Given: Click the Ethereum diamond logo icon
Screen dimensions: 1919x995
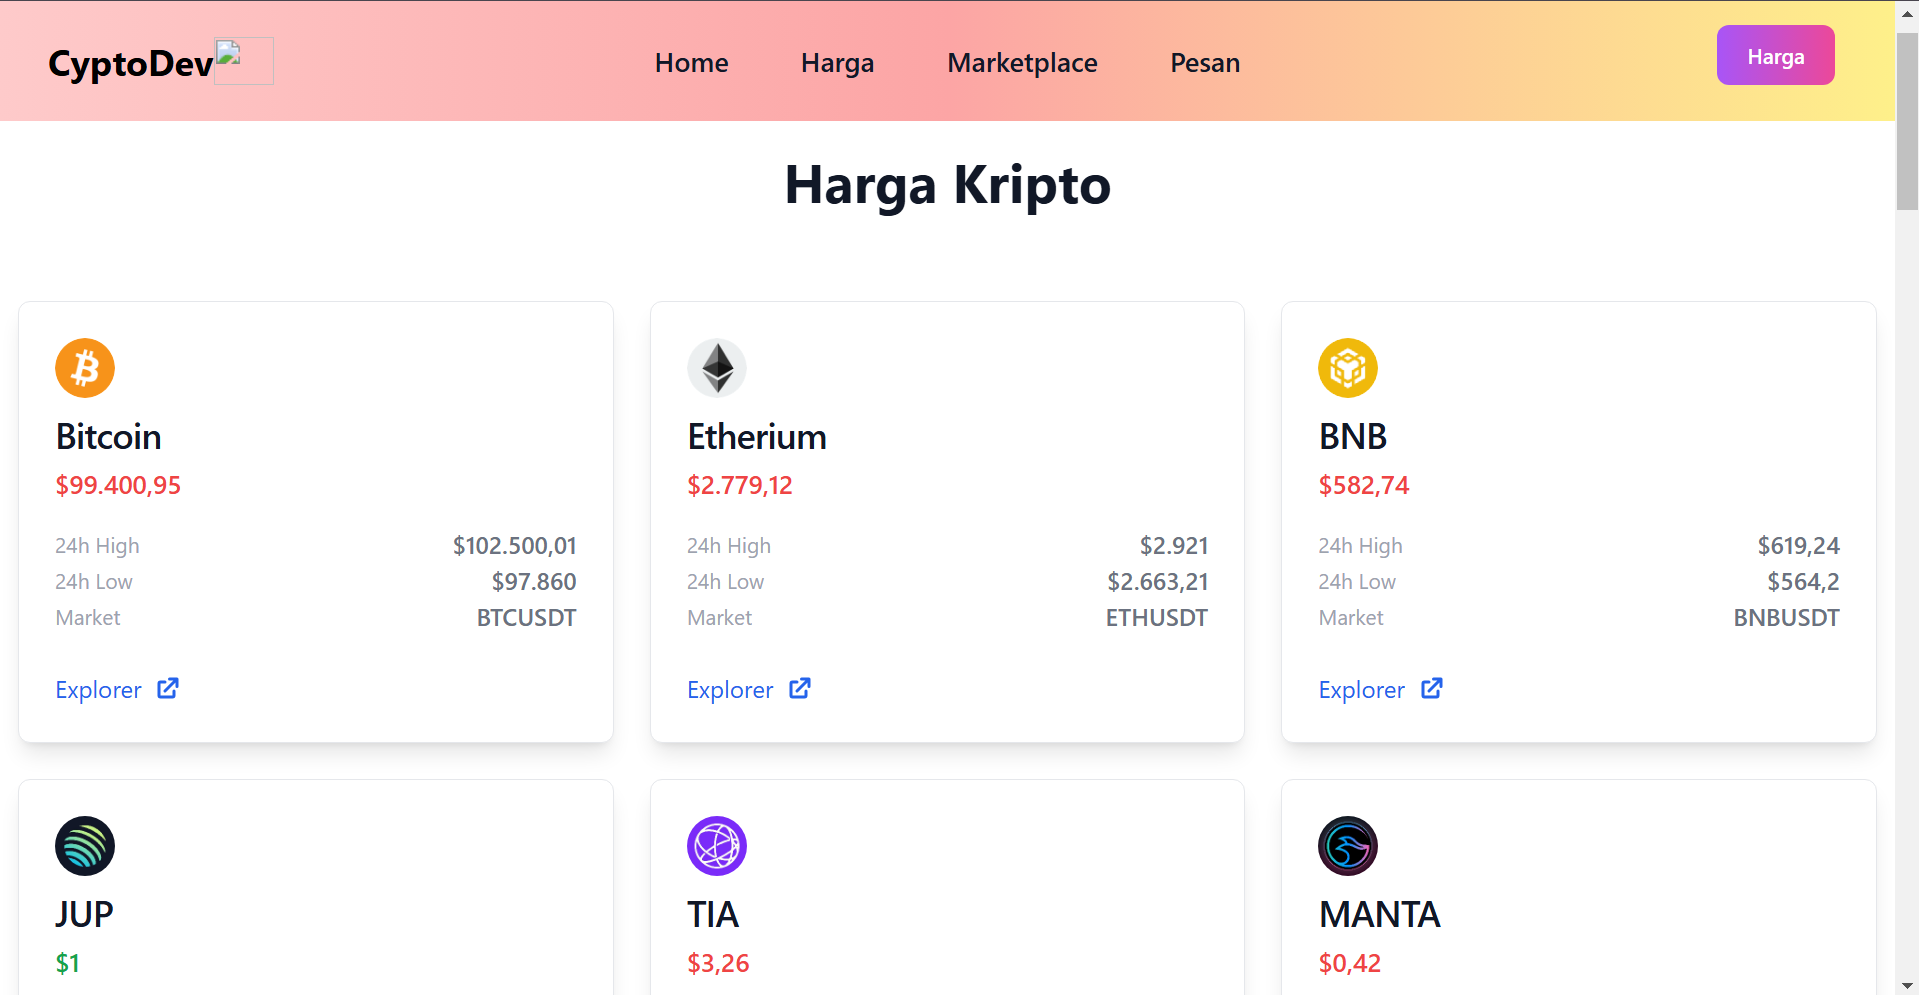Looking at the screenshot, I should [x=717, y=368].
